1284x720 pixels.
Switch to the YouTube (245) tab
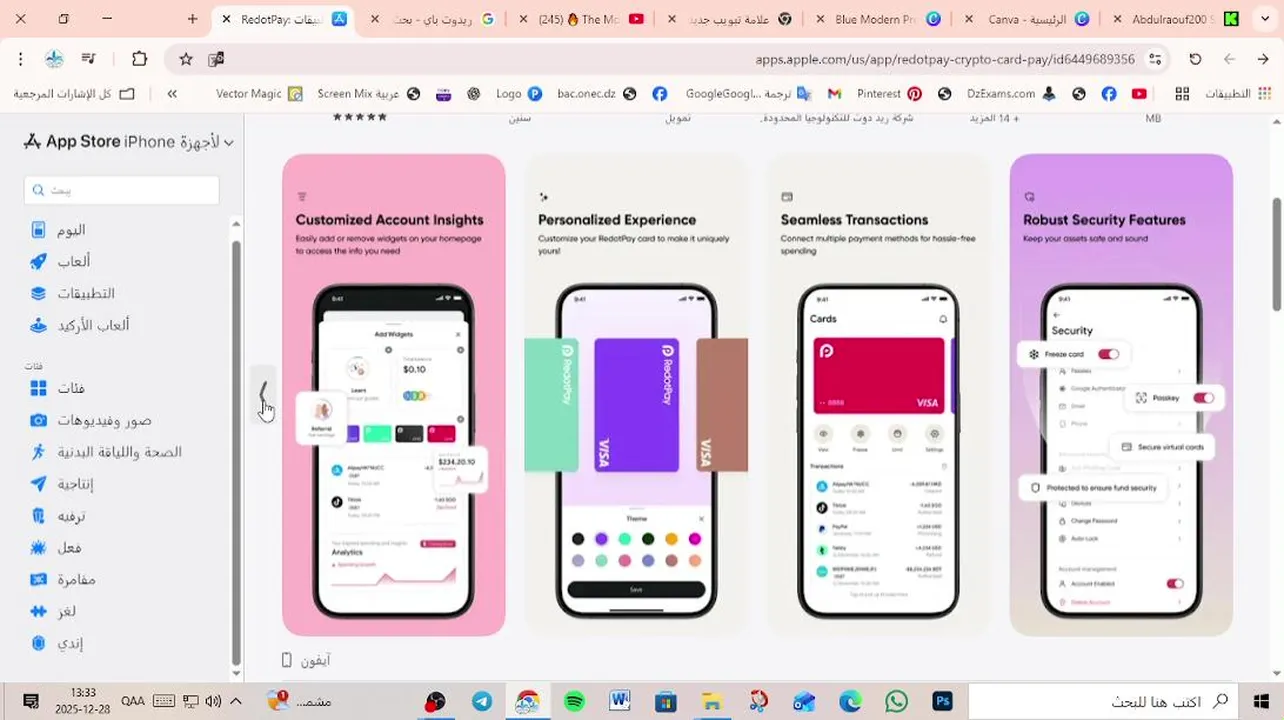(583, 19)
